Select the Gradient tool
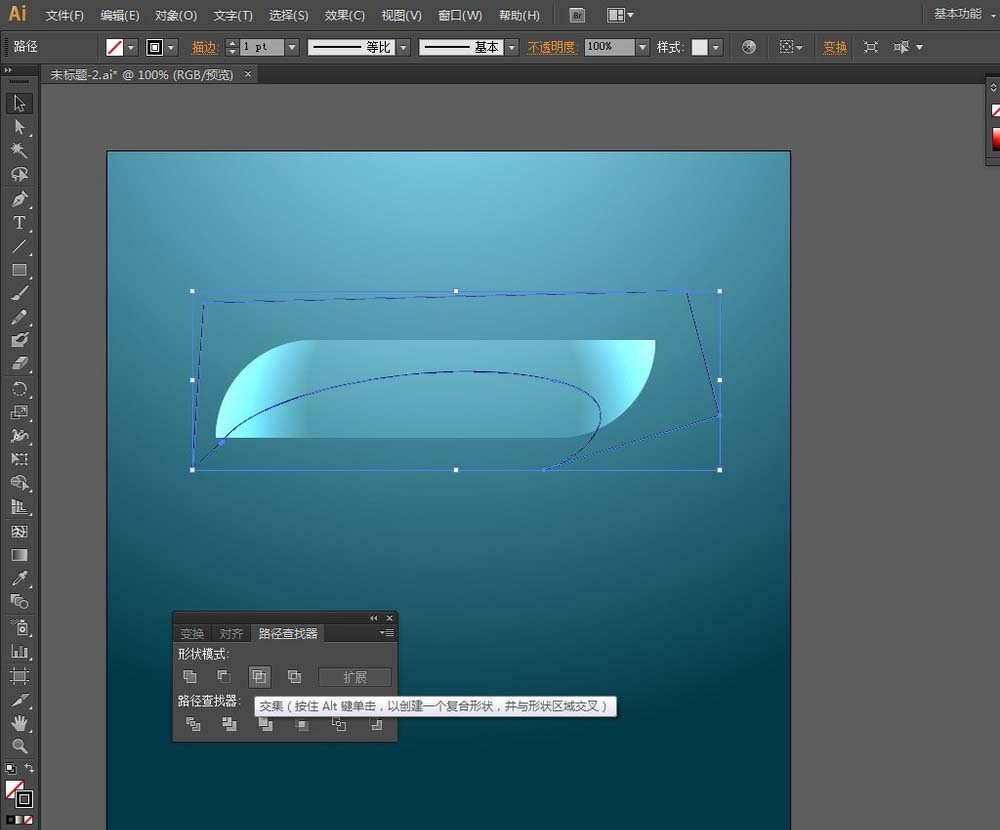This screenshot has height=830, width=1000. pos(19,554)
